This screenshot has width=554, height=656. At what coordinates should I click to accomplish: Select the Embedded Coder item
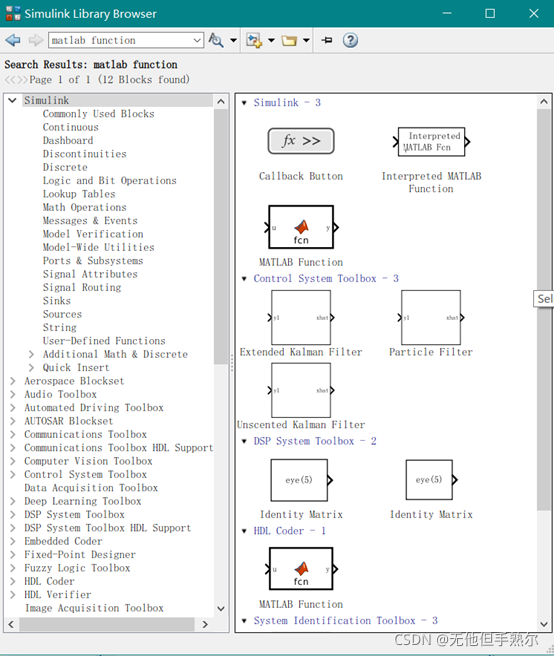(x=63, y=541)
